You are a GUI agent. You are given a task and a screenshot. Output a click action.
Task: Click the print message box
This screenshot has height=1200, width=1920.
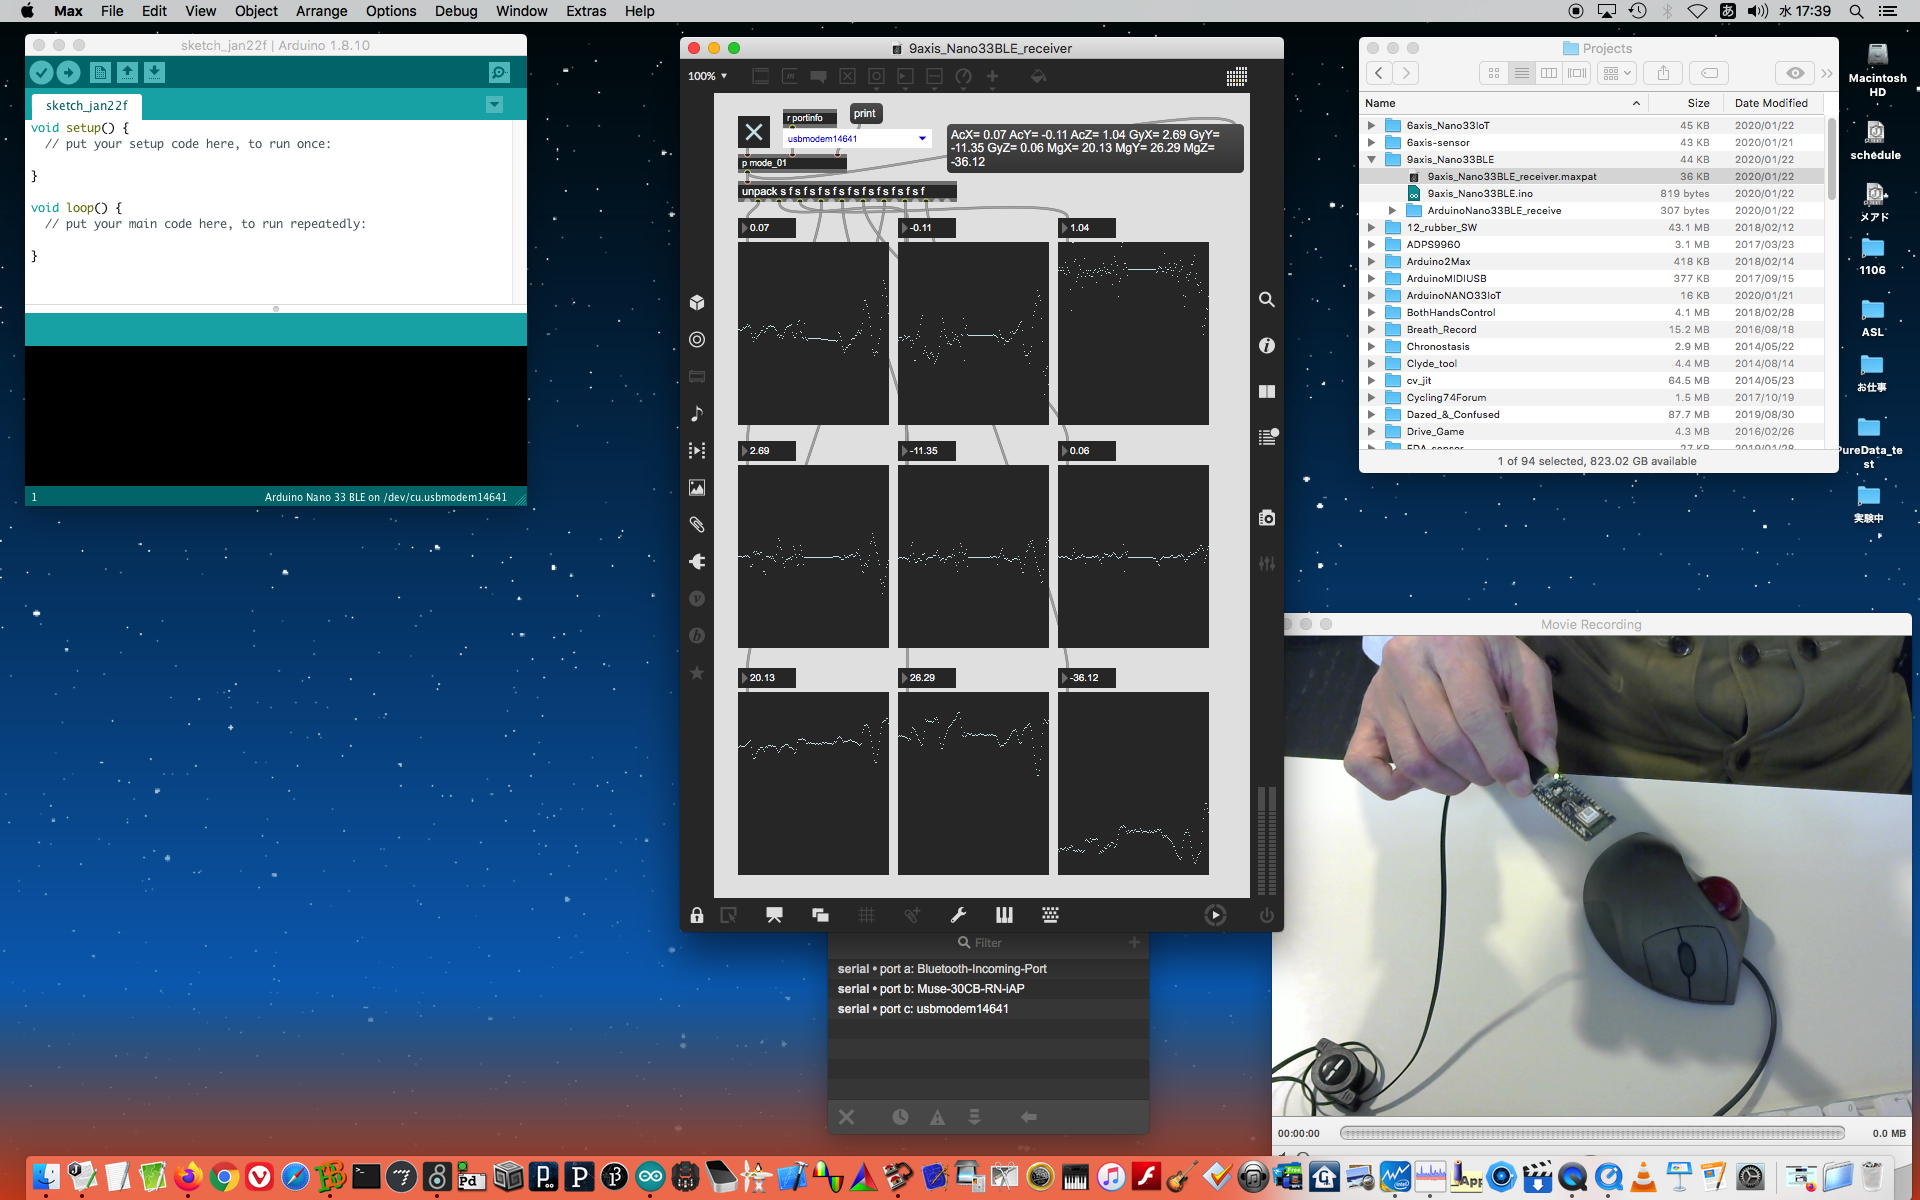click(x=865, y=114)
